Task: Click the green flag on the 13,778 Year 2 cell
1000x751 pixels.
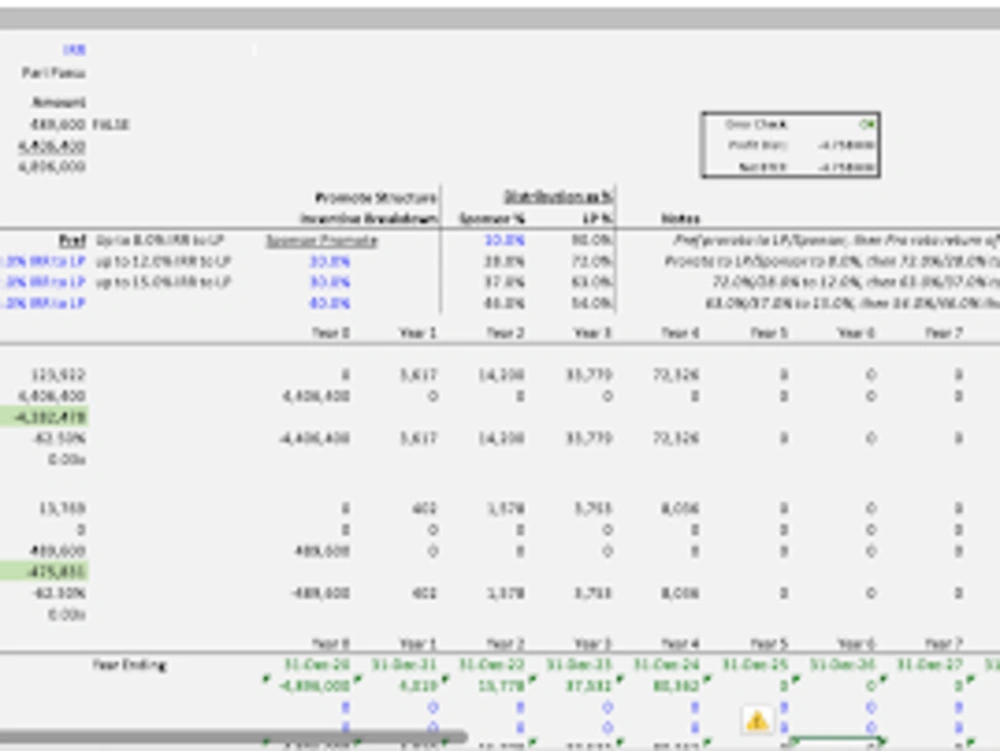Action: [x=531, y=679]
